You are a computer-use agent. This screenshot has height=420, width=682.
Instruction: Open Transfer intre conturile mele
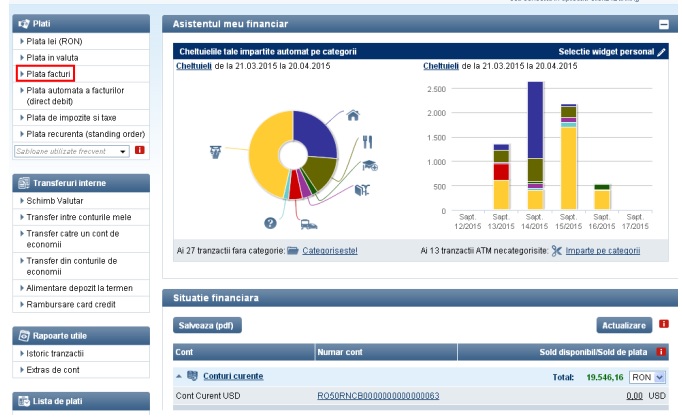click(78, 217)
